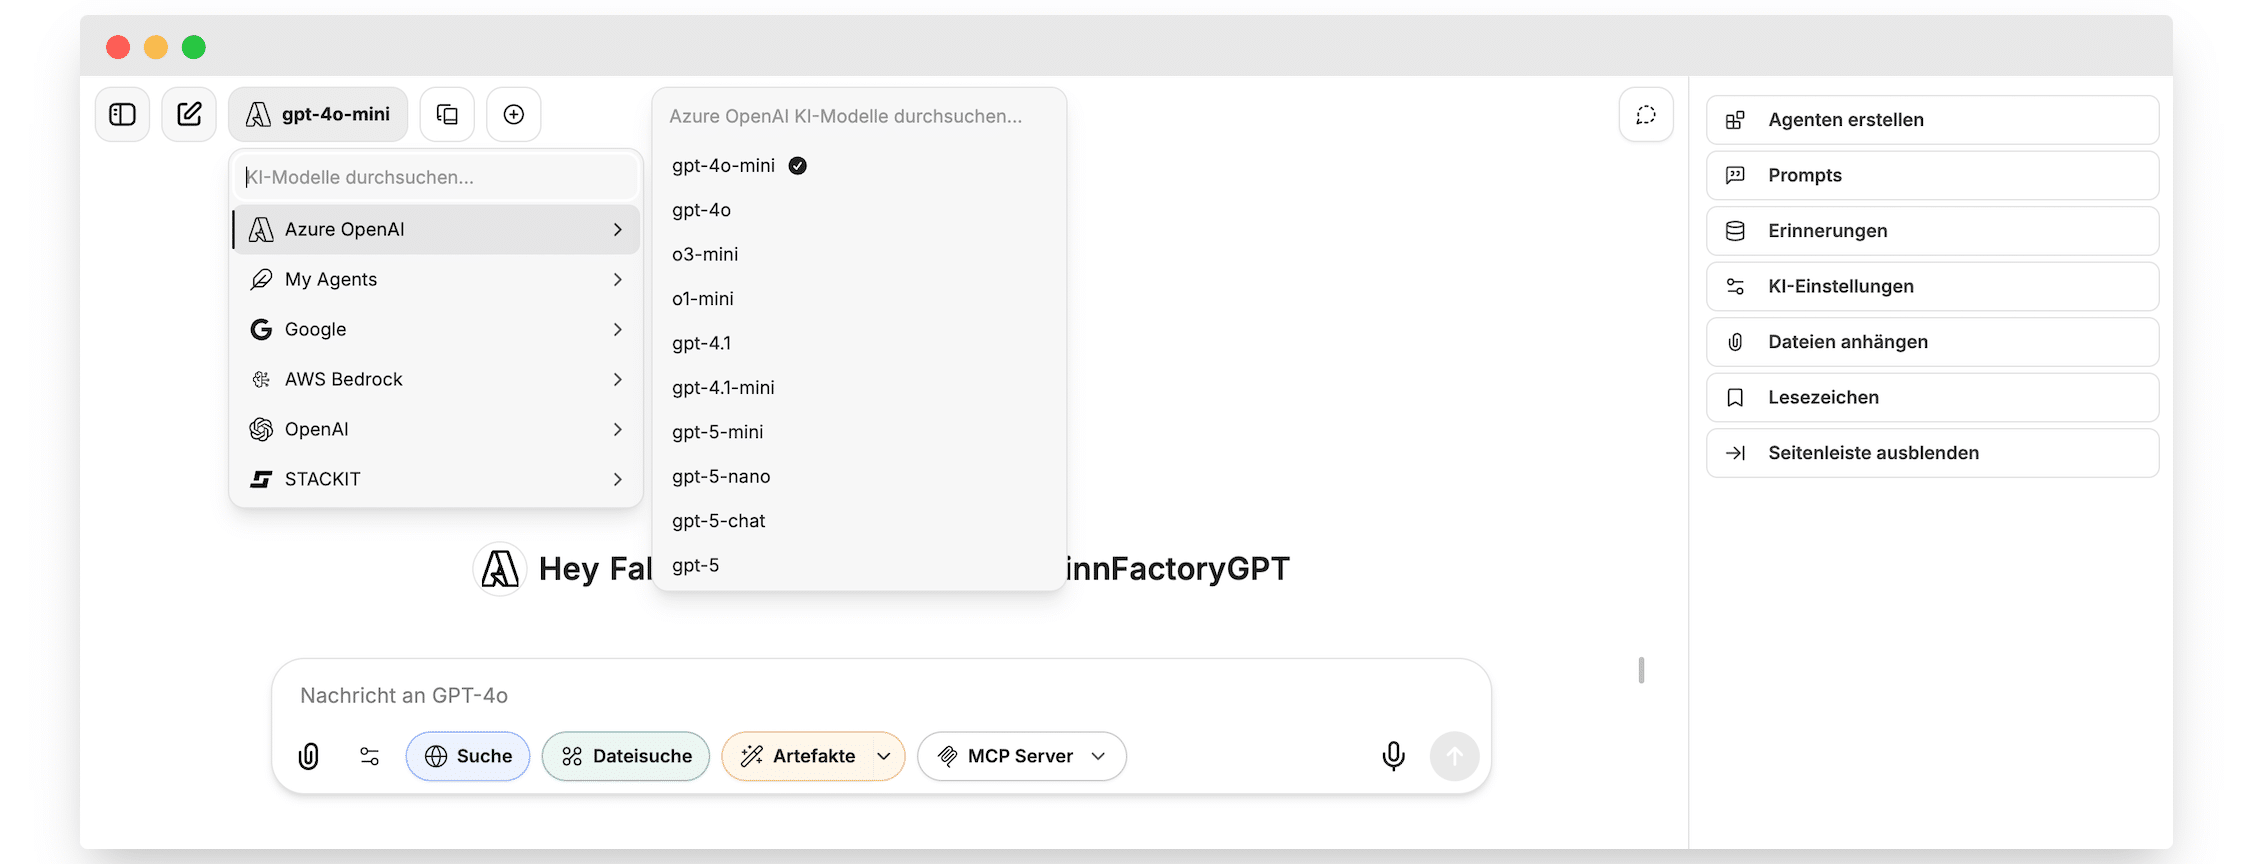The height and width of the screenshot is (864, 2253).
Task: Click the scrollbar handle beside message box
Action: coord(1641,670)
